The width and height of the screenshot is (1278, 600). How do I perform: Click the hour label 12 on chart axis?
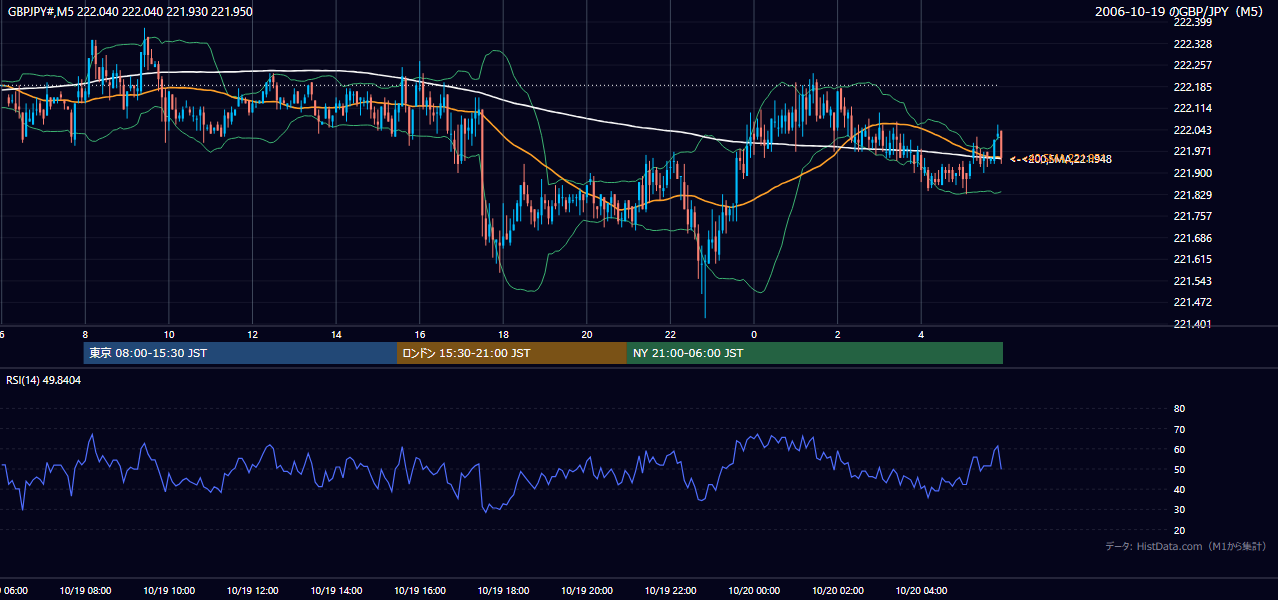click(252, 334)
